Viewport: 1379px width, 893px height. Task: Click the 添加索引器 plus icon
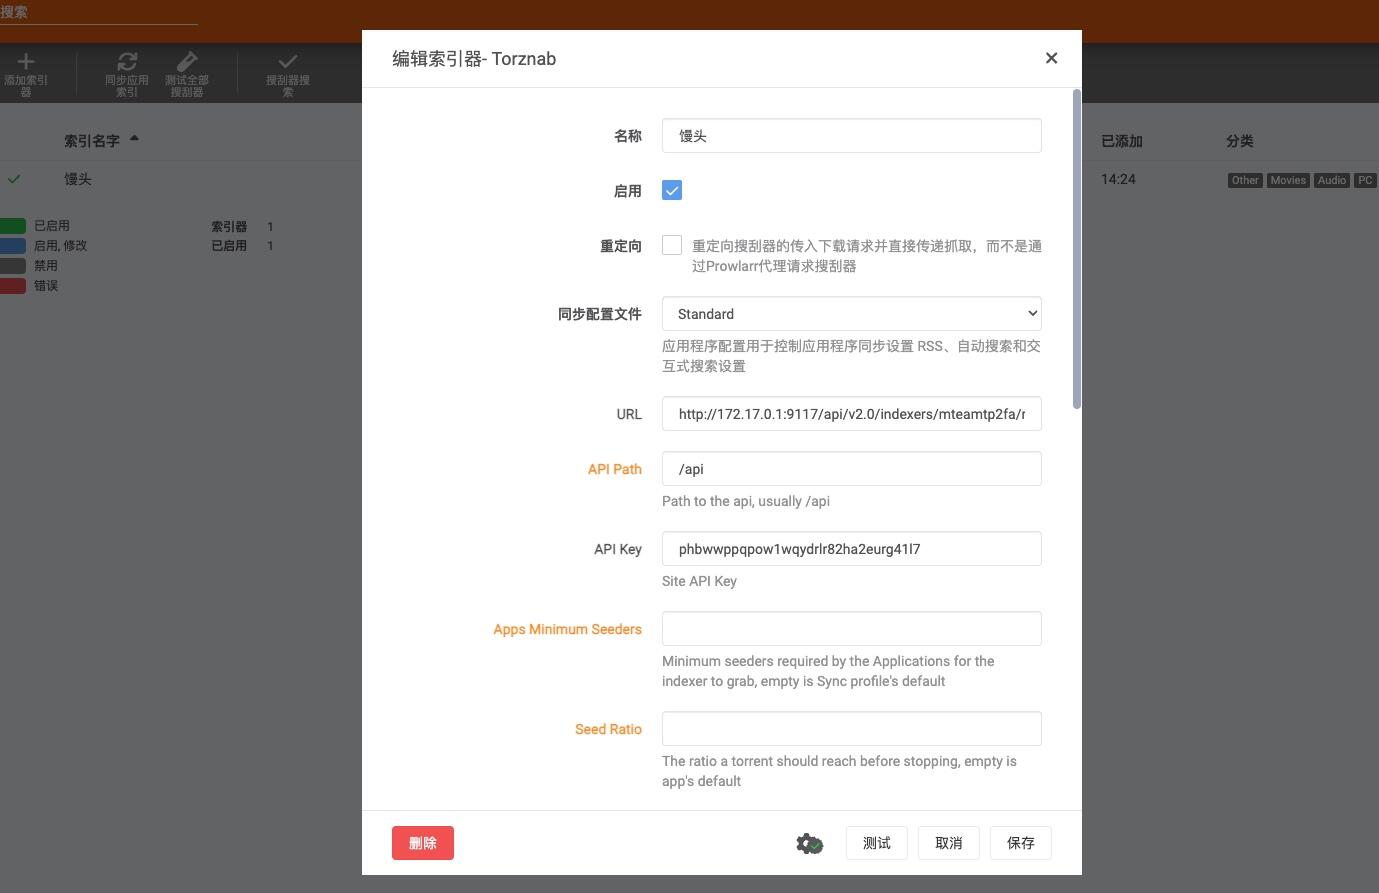point(26,62)
